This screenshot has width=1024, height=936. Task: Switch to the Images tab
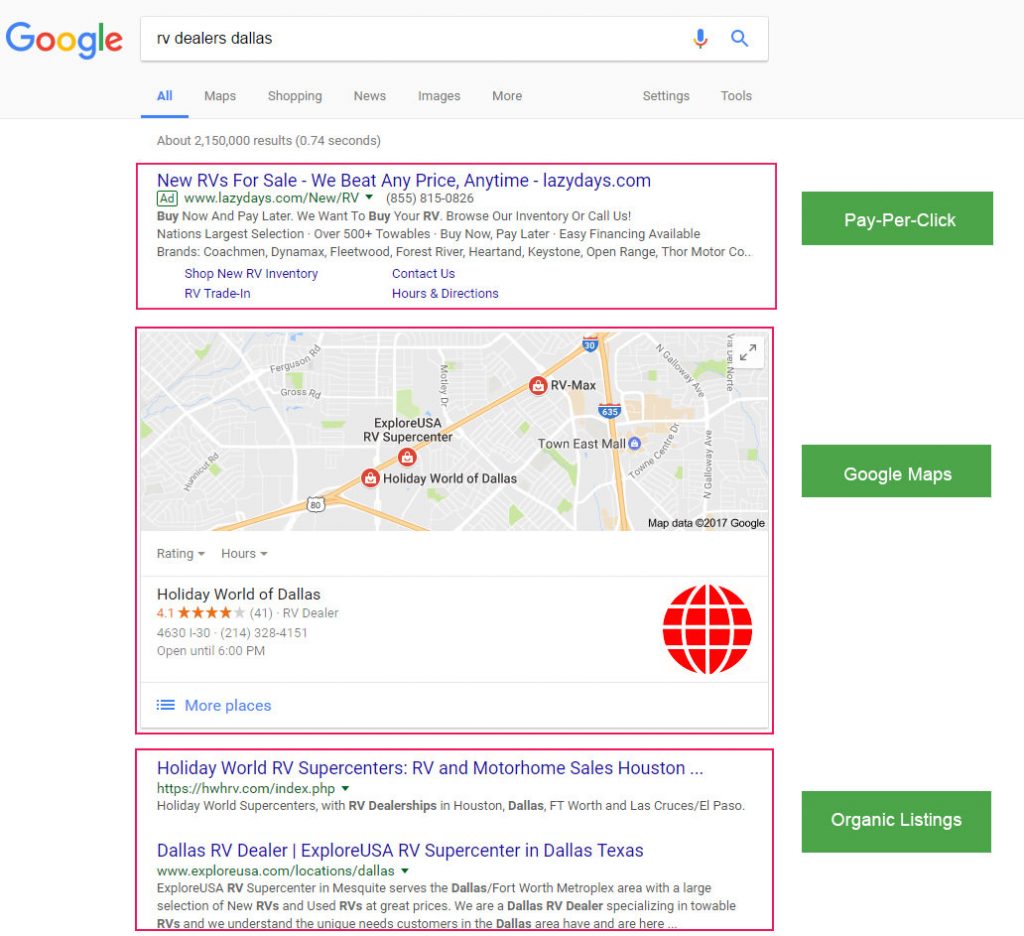click(439, 96)
